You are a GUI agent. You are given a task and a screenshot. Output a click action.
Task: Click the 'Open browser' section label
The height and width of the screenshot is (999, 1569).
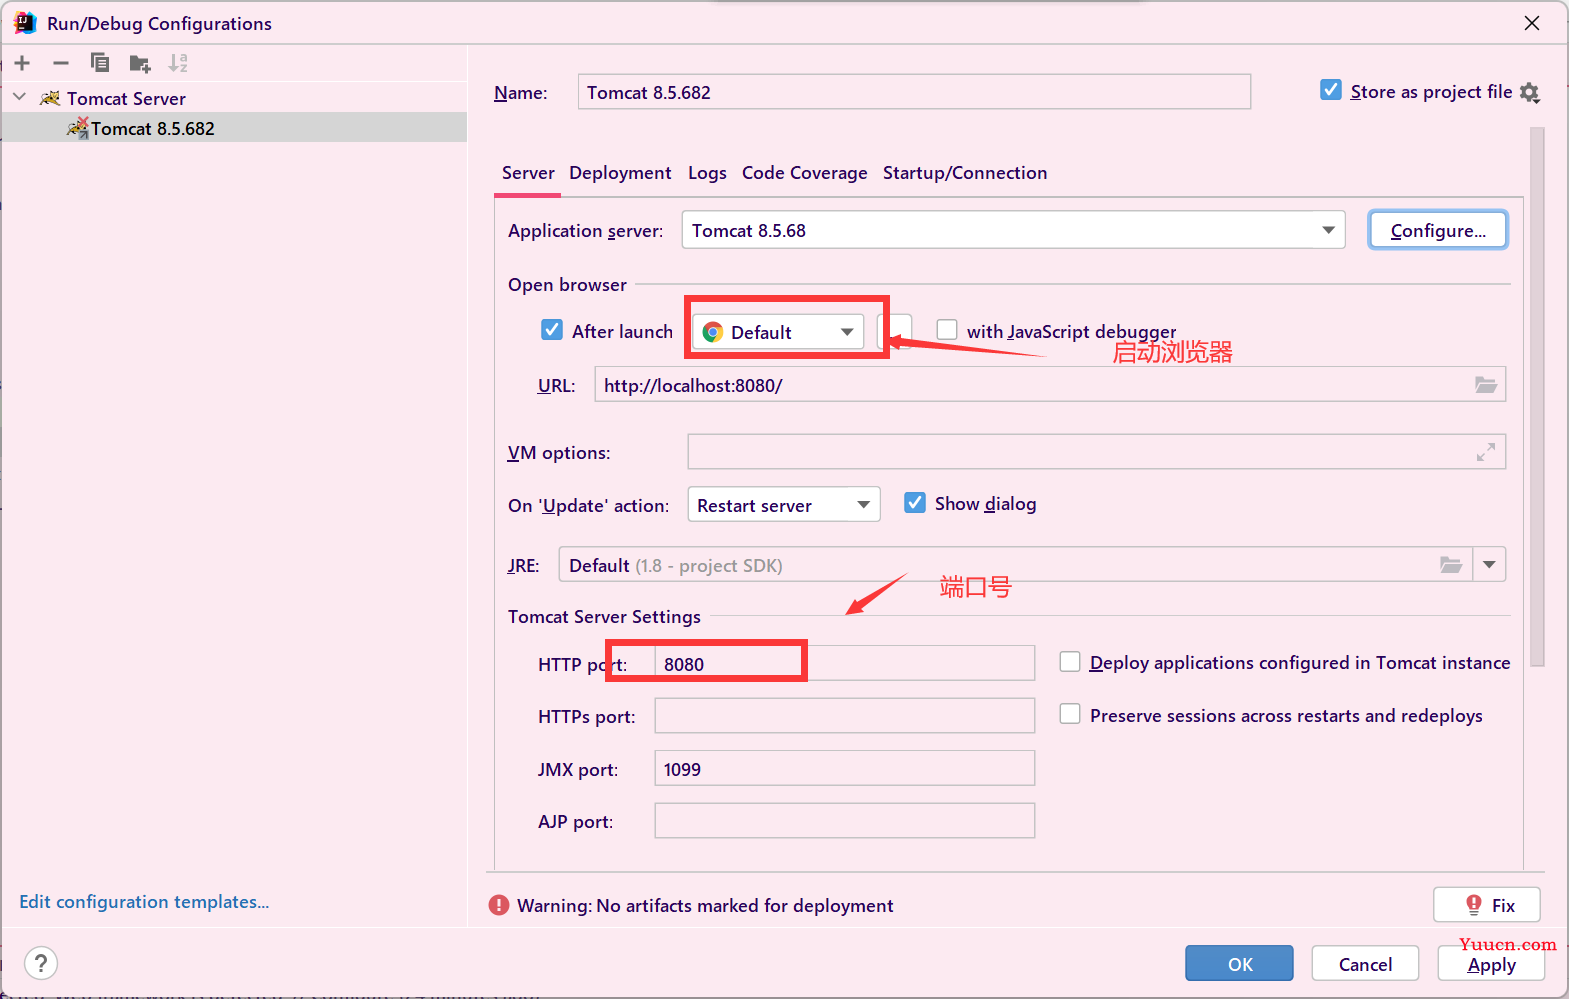coord(567,284)
